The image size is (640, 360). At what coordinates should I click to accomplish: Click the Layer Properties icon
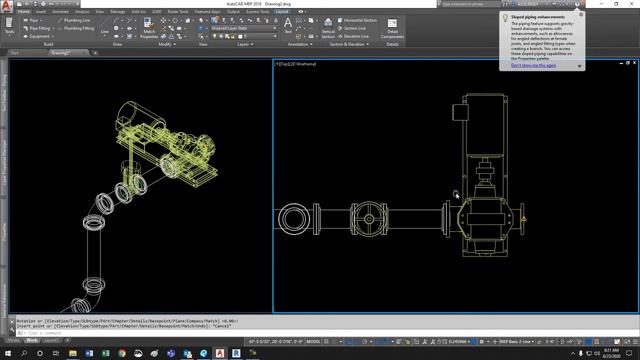pos(214,20)
